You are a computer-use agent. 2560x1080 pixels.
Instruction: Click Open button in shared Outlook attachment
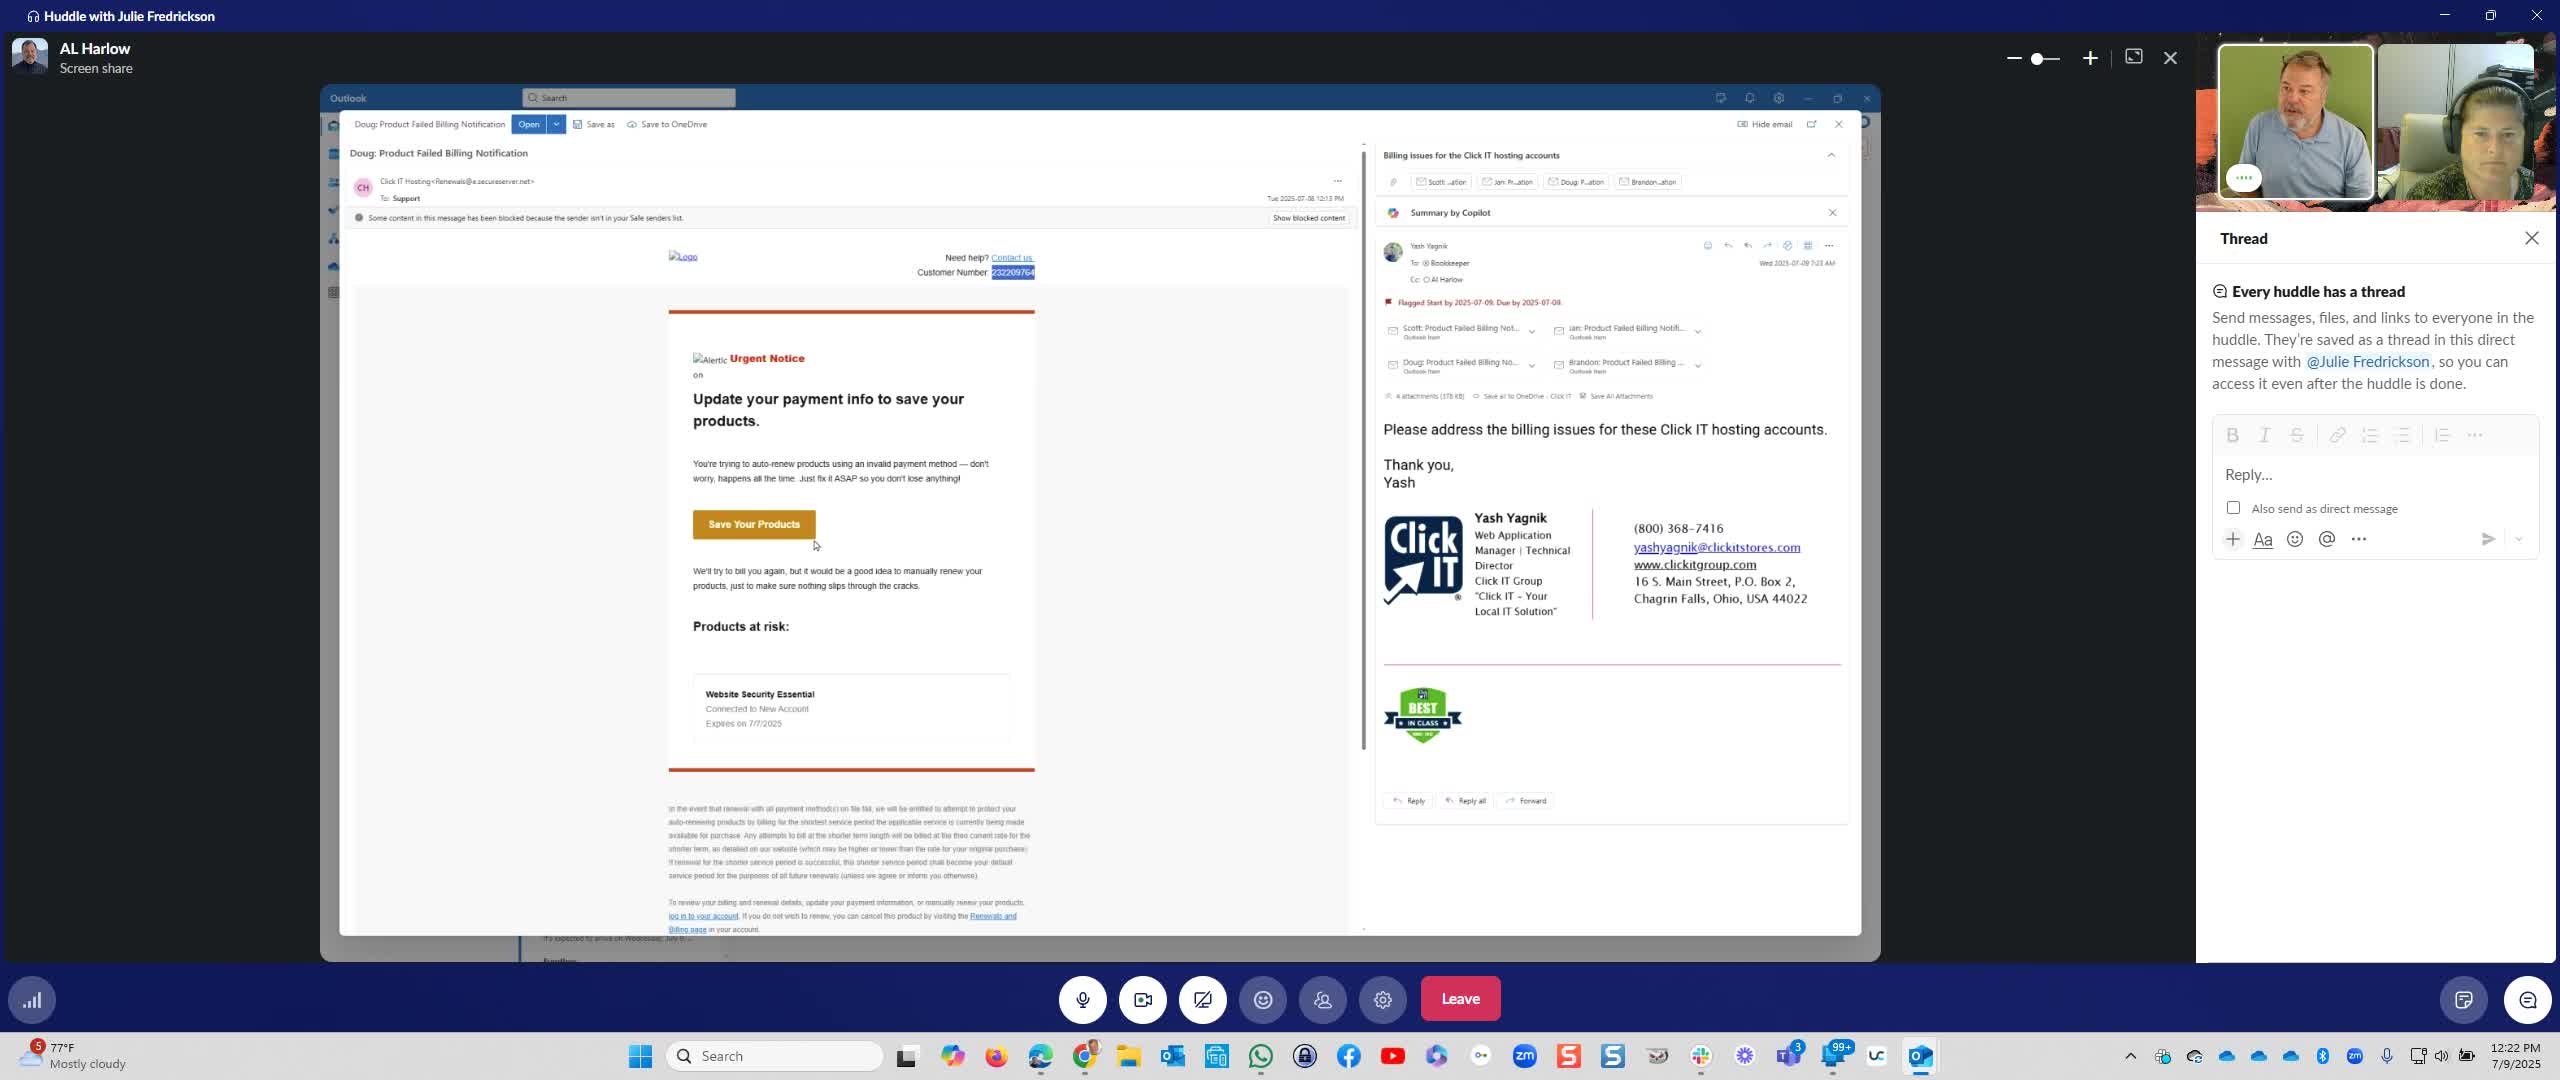529,124
